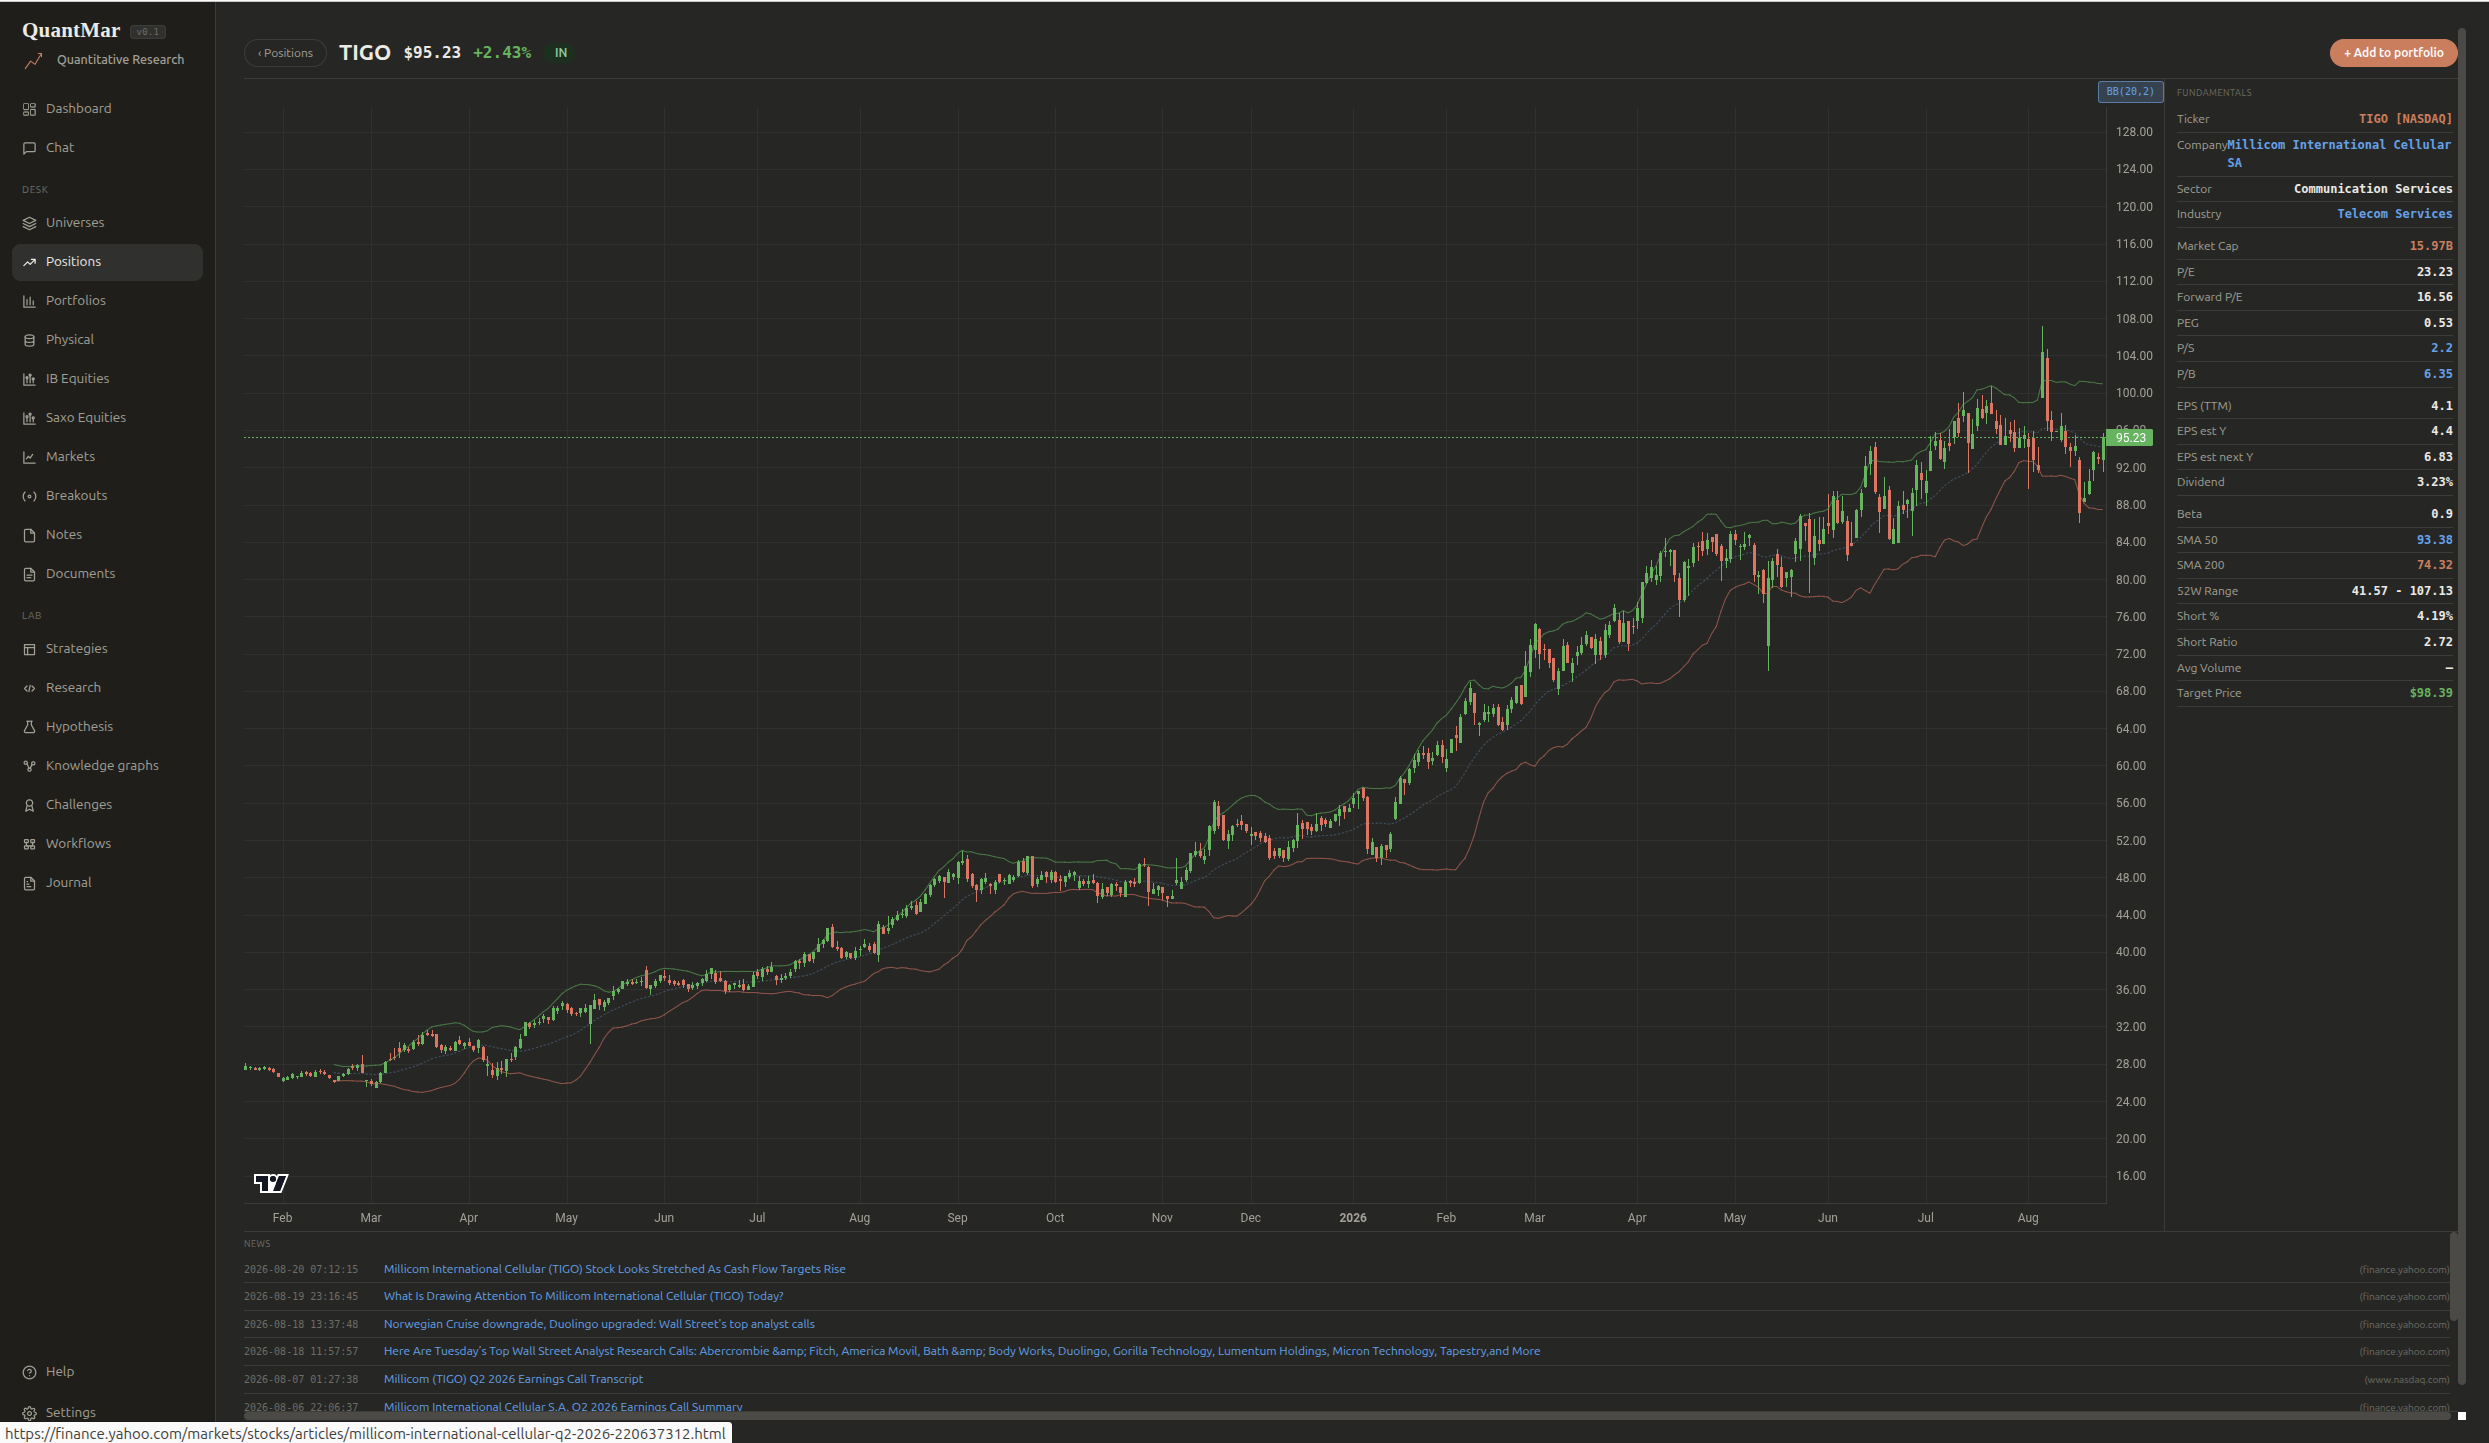Click the '$95.23' price in the header
The height and width of the screenshot is (1443, 2489).
[432, 52]
